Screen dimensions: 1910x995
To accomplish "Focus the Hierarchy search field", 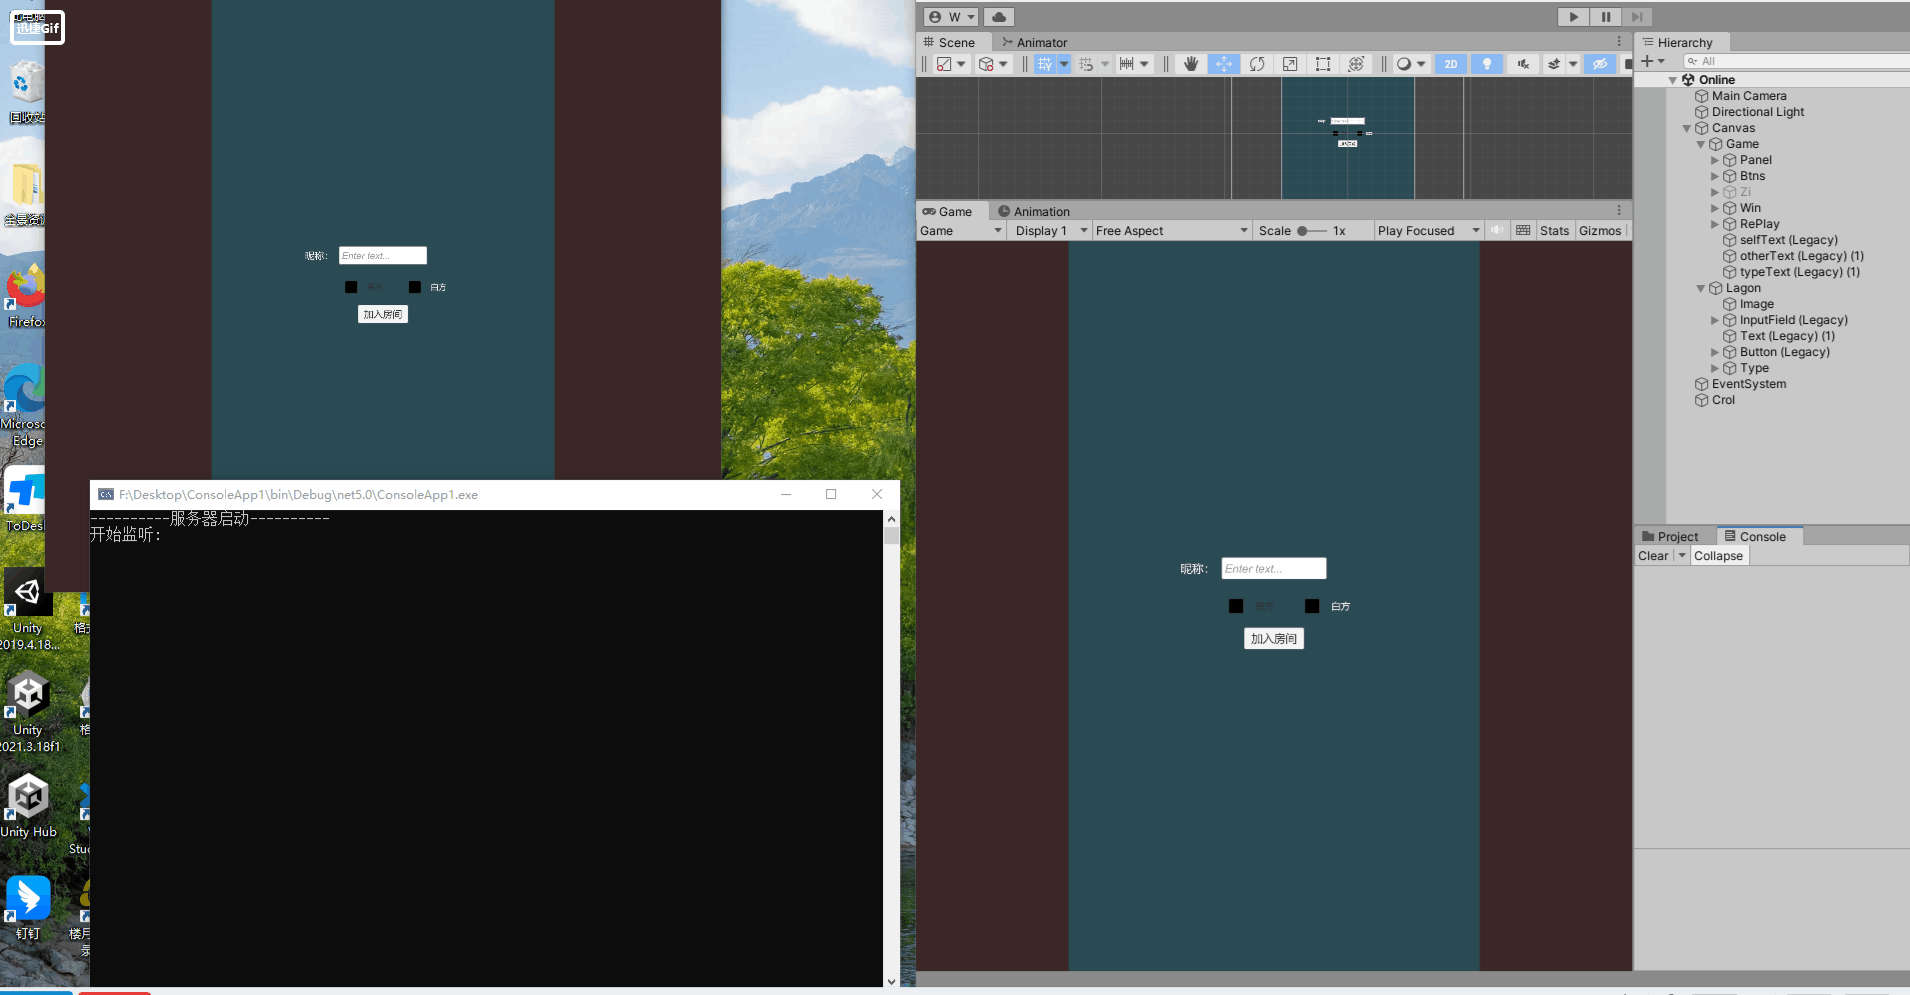I will click(1795, 61).
